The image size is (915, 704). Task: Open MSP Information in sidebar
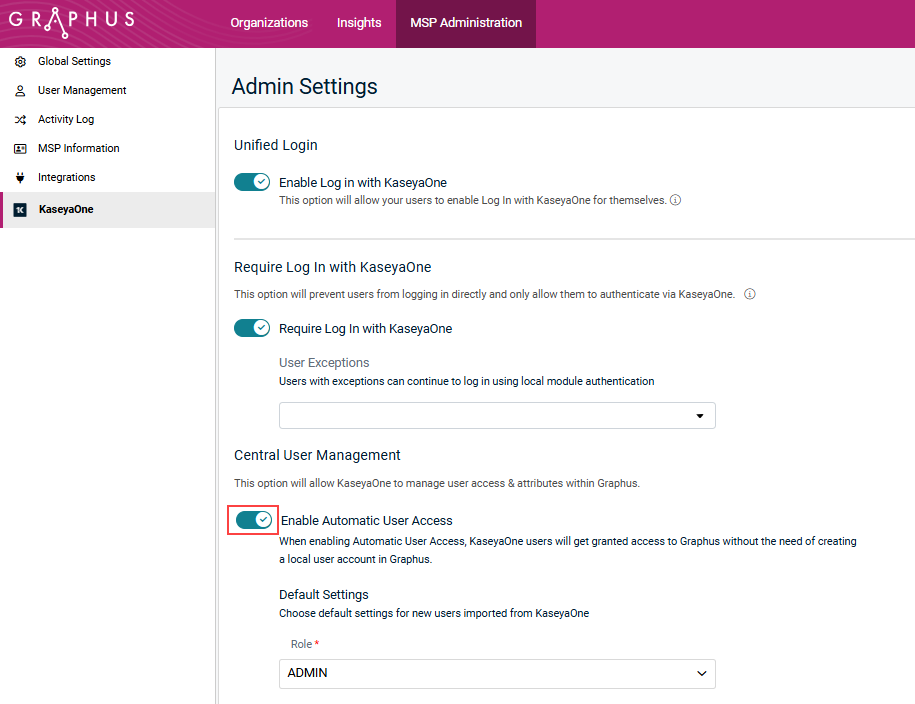click(79, 148)
